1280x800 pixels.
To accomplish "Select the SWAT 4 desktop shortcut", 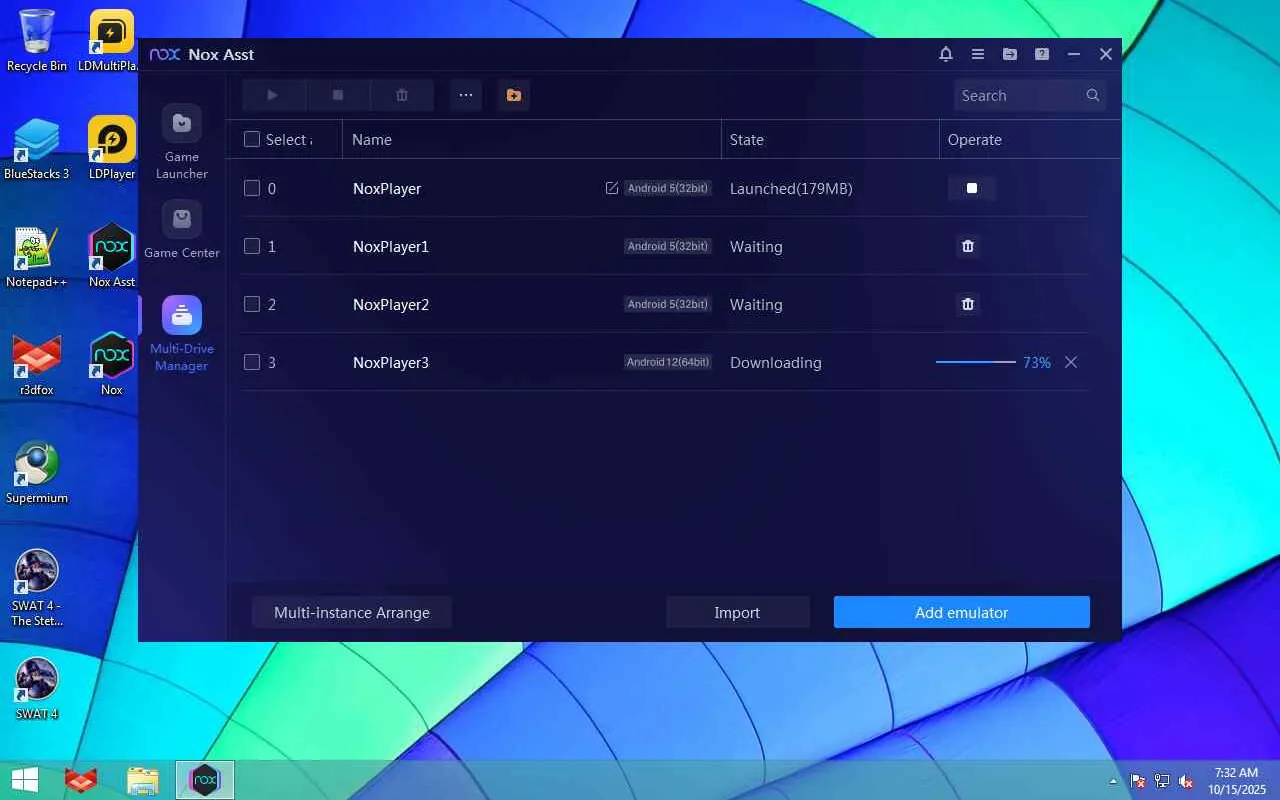I will [x=37, y=689].
